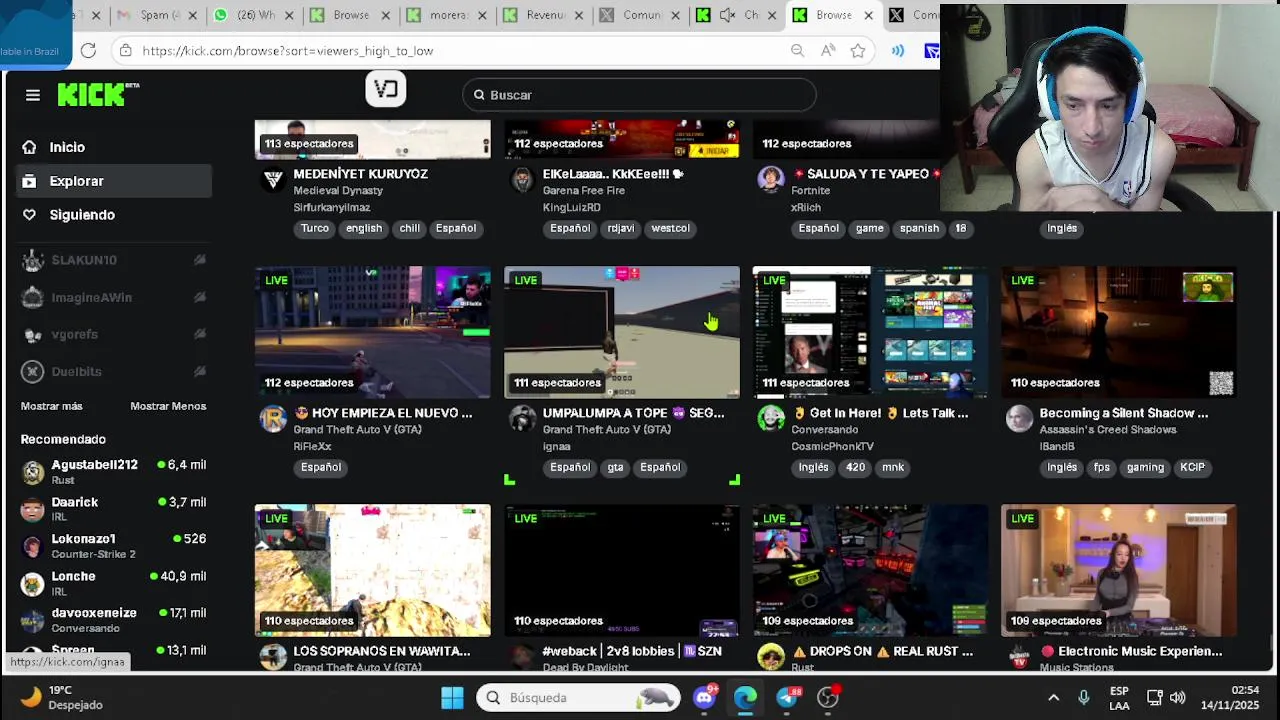This screenshot has height=720, width=1280.
Task: Click ignaa channel avatar
Action: (x=522, y=418)
